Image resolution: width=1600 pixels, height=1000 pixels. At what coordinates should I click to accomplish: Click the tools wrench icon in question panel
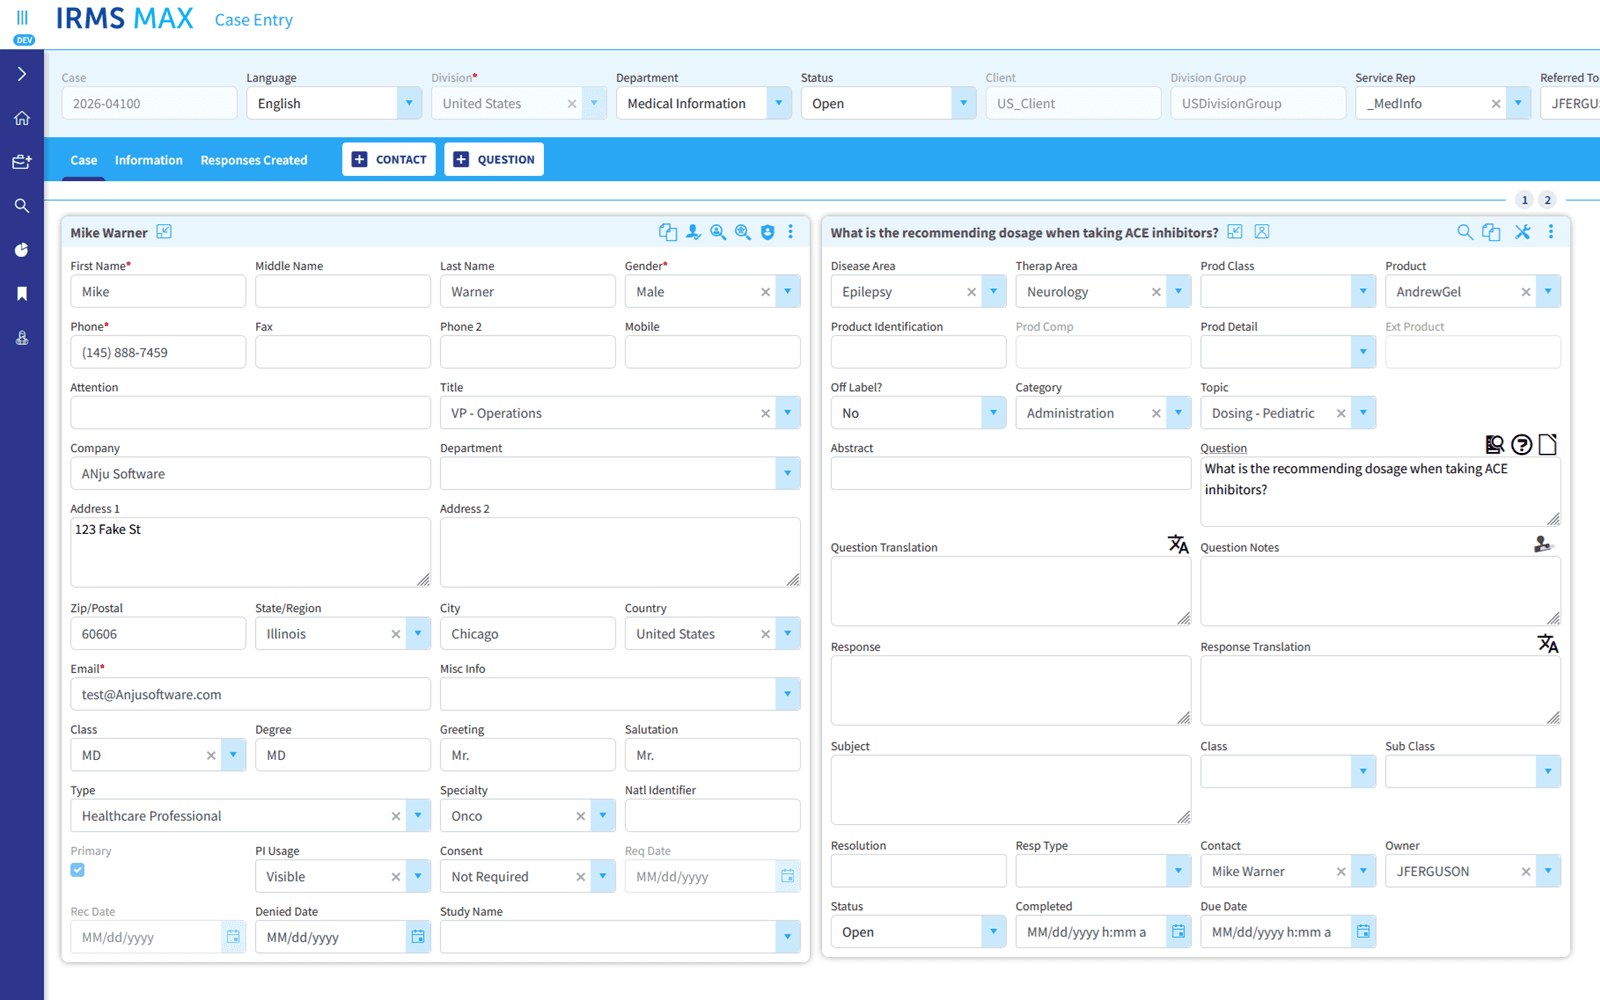(x=1522, y=232)
